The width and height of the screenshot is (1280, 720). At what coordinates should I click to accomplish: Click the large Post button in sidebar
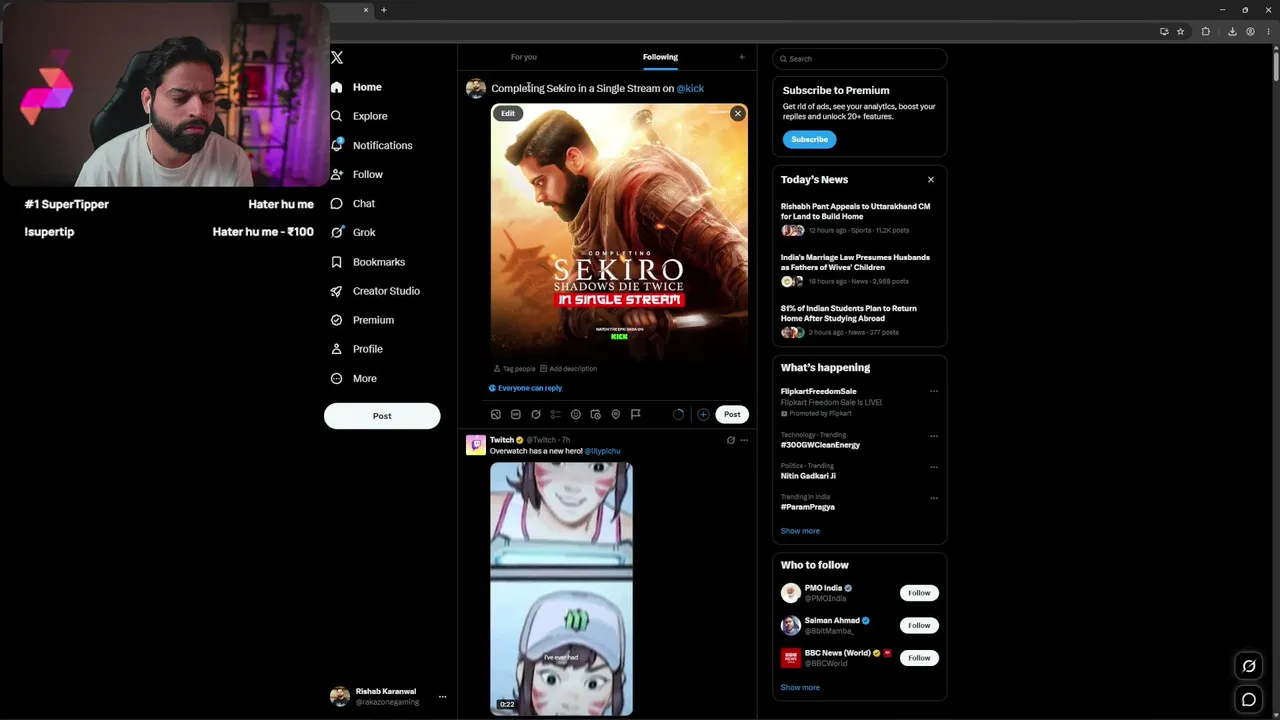(x=382, y=416)
